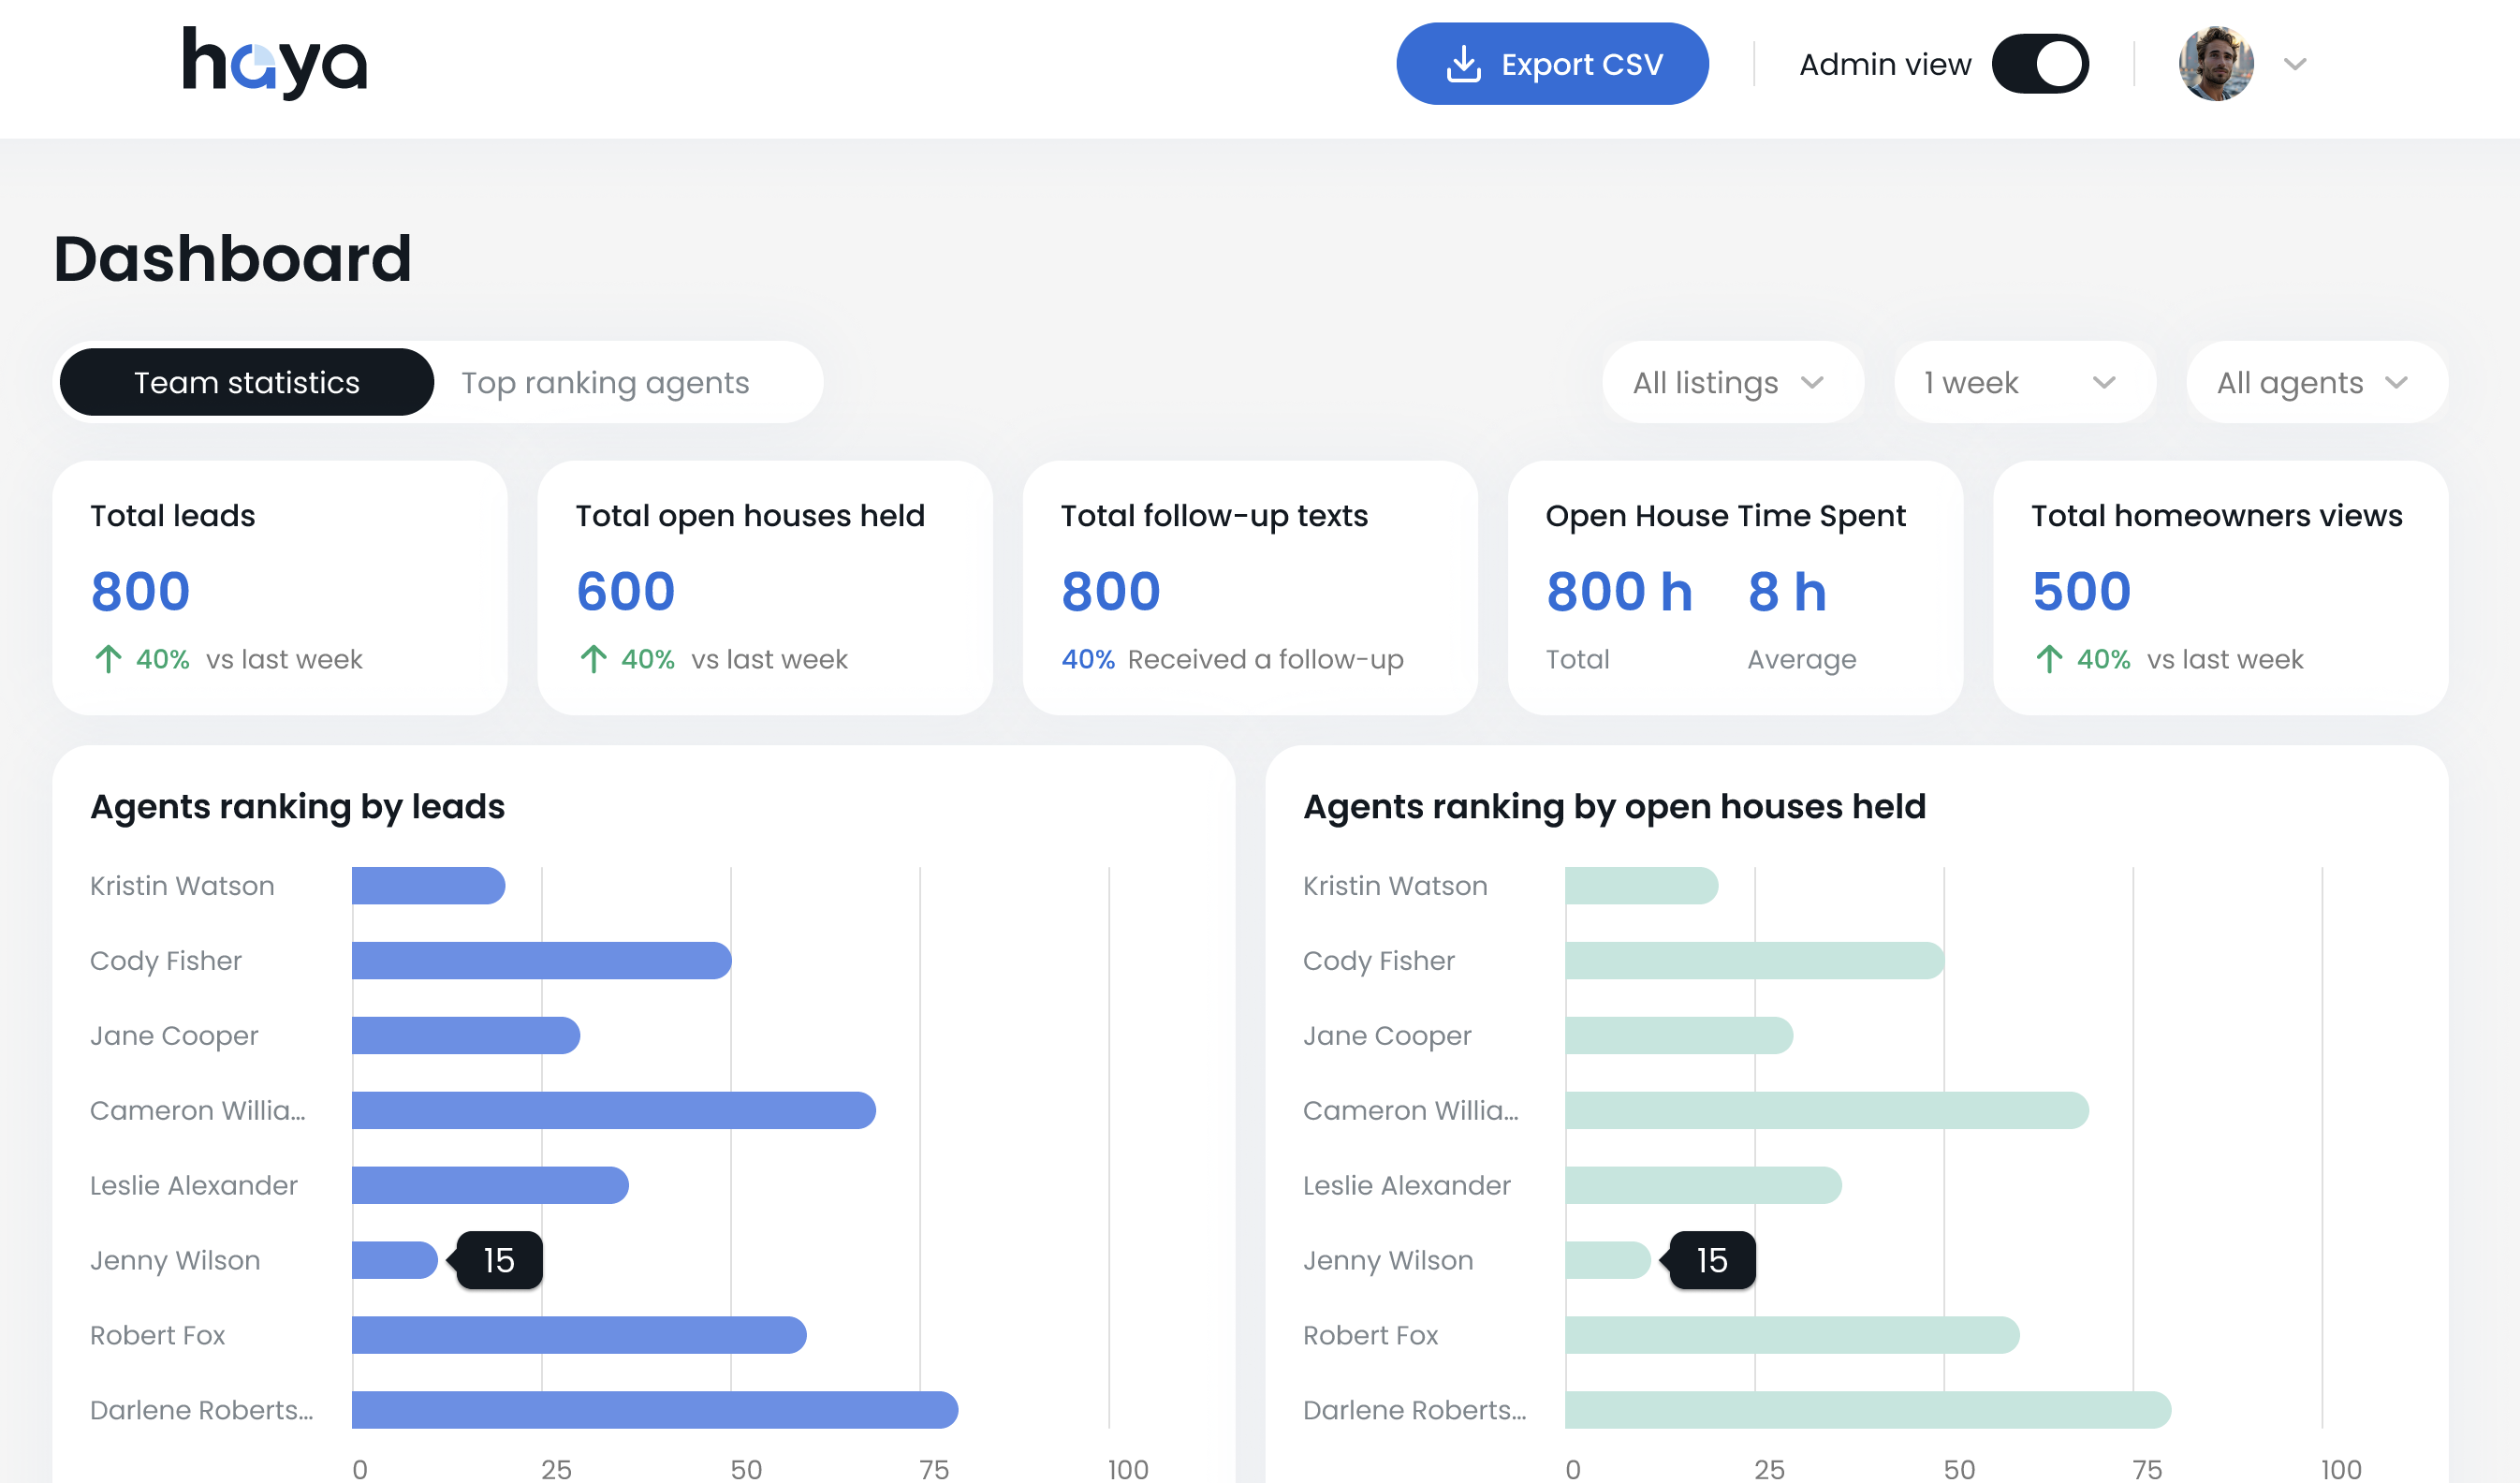Click the download icon in Export CSV
The image size is (2520, 1483).
1463,64
